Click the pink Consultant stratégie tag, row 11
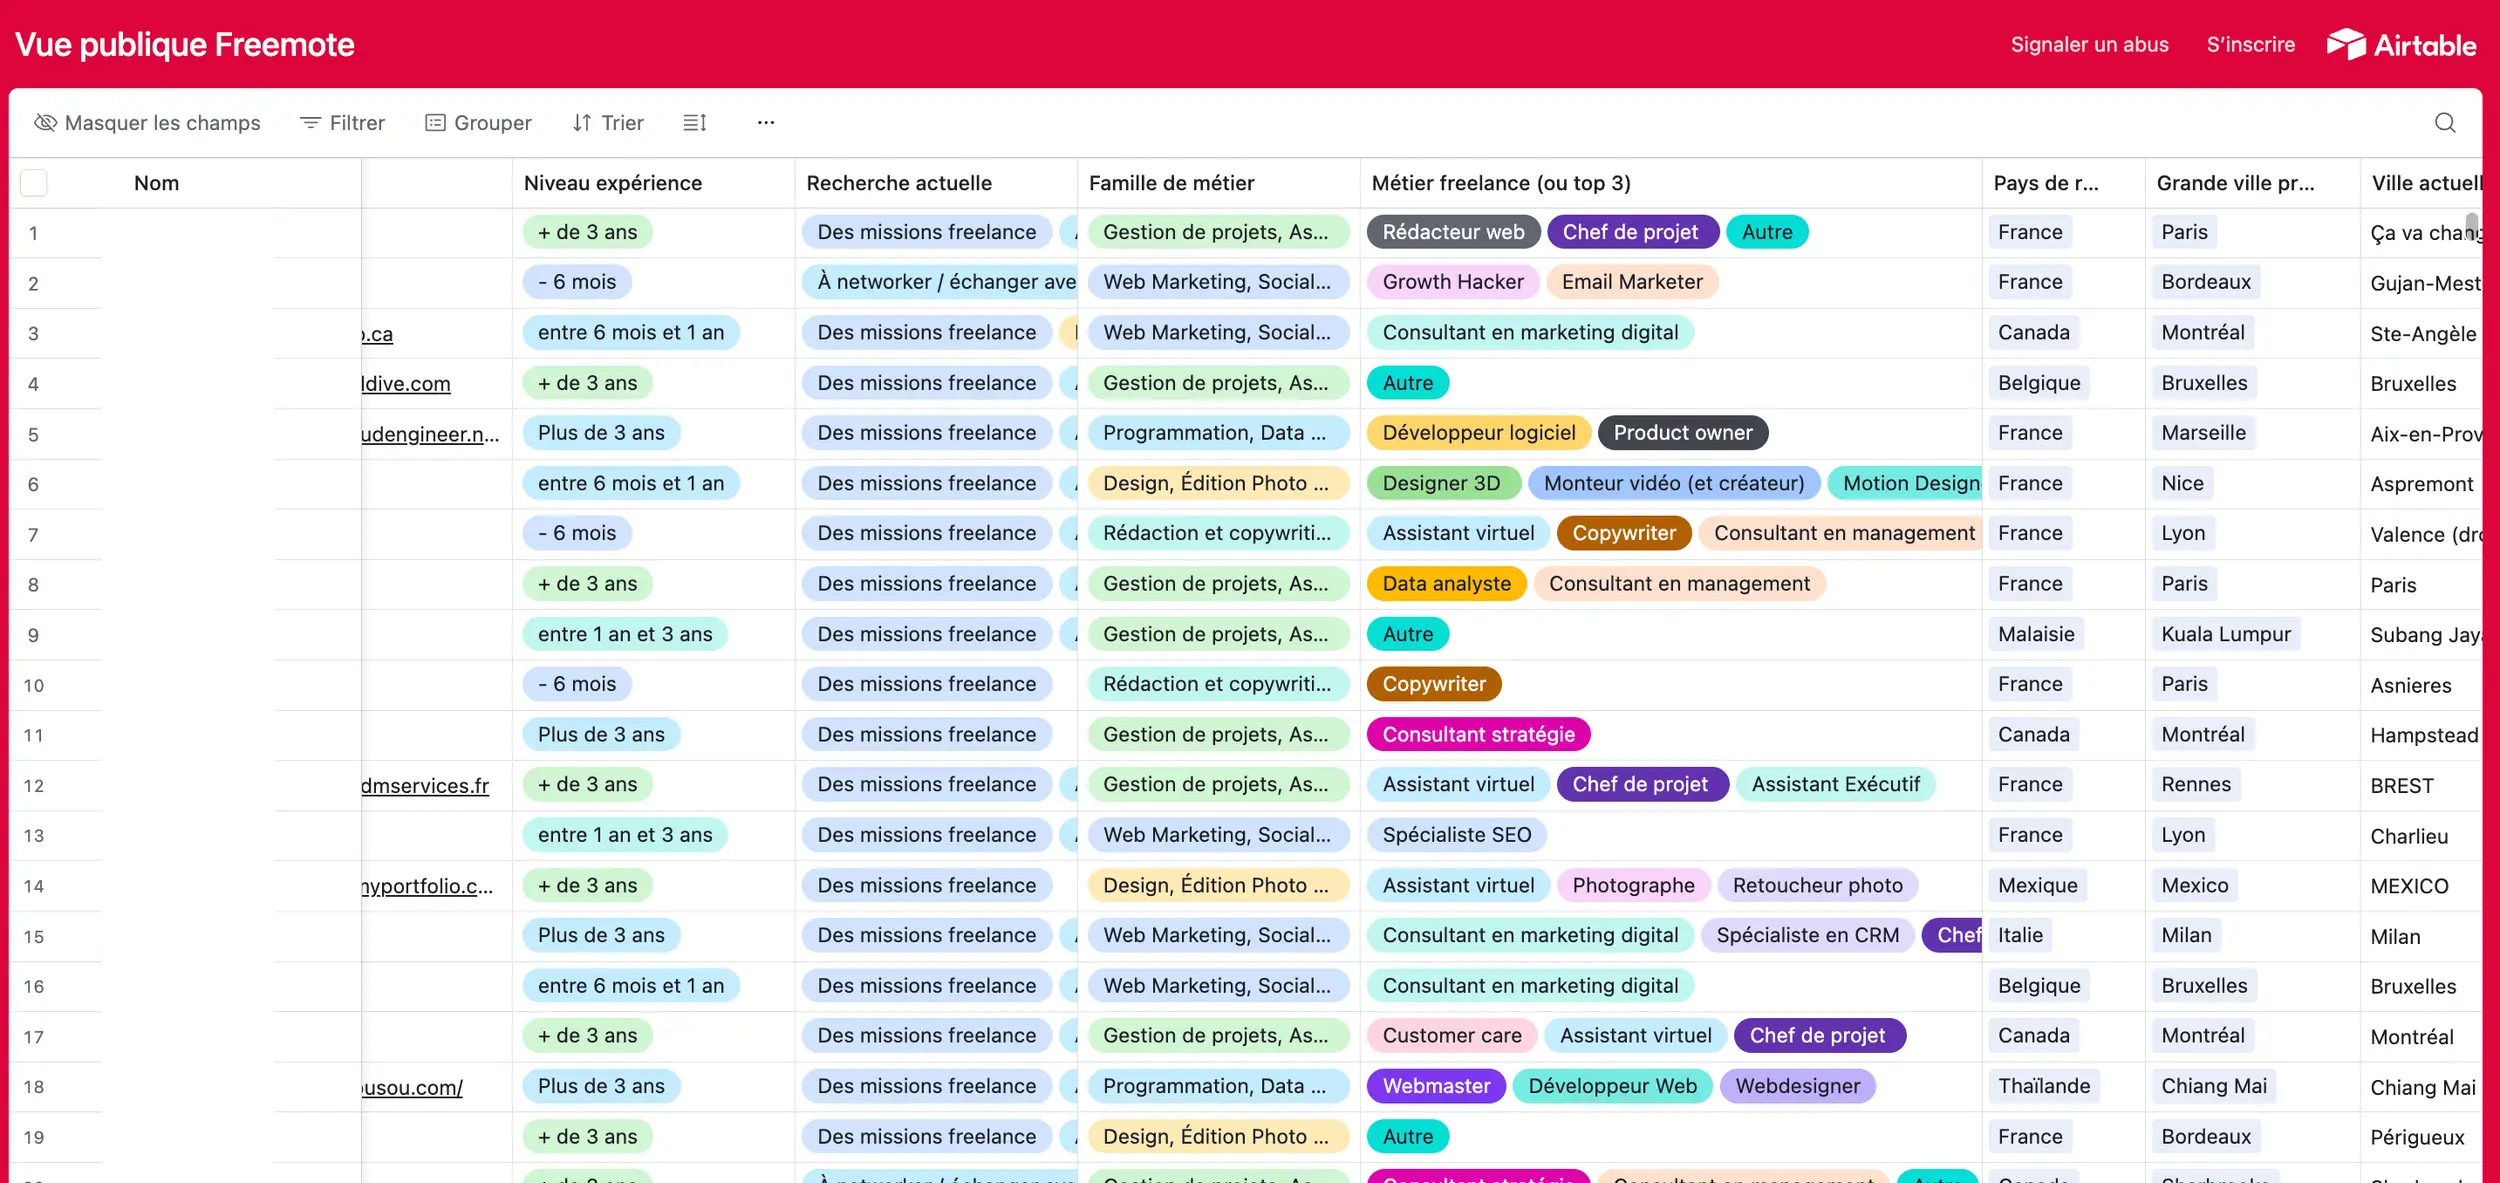 (x=1478, y=734)
